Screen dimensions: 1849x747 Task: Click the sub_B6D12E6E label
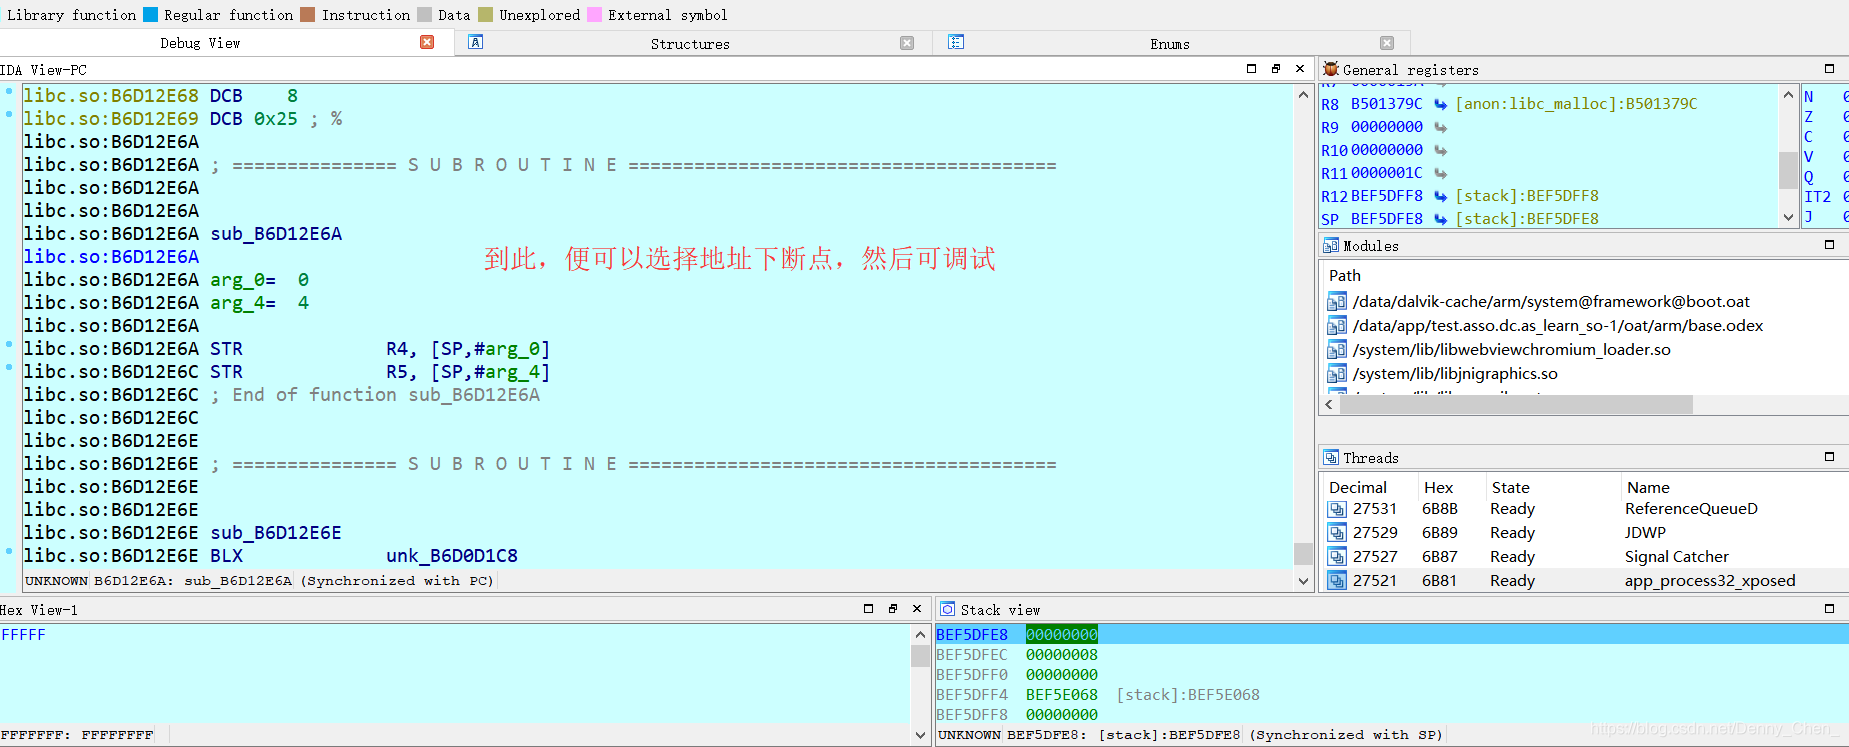point(276,533)
